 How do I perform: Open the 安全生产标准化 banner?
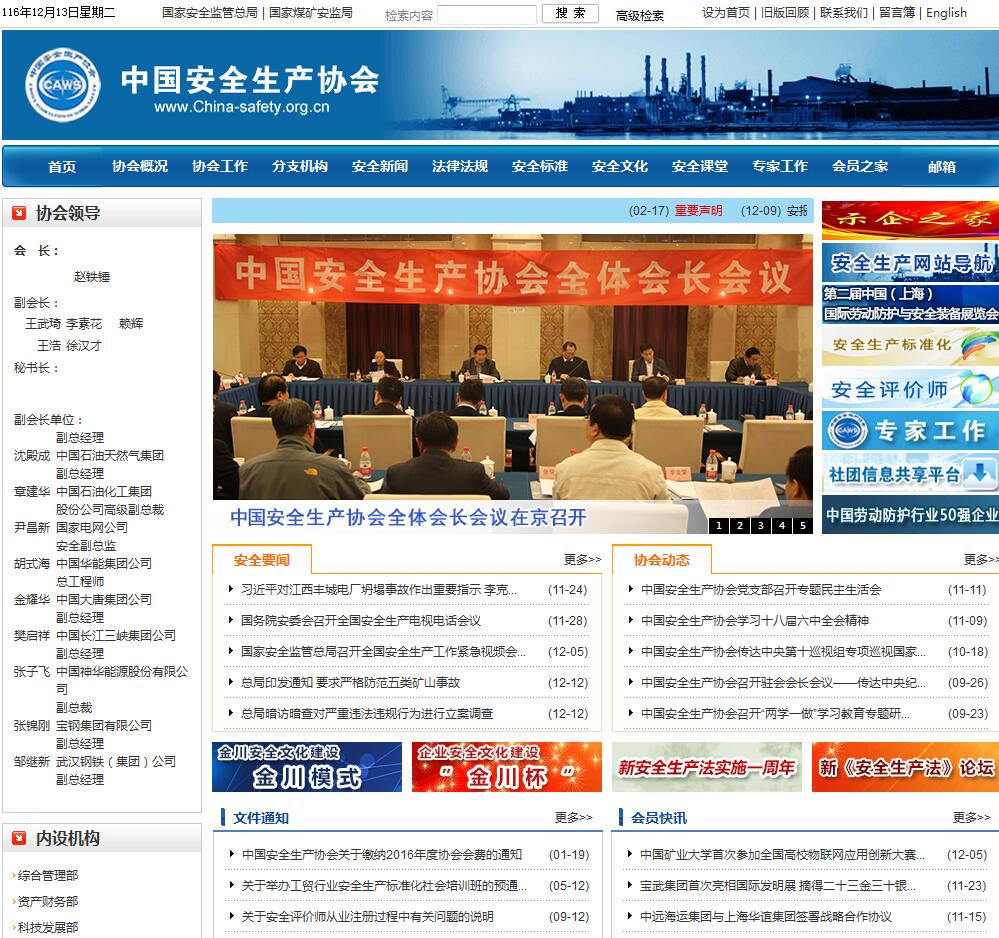click(x=910, y=346)
